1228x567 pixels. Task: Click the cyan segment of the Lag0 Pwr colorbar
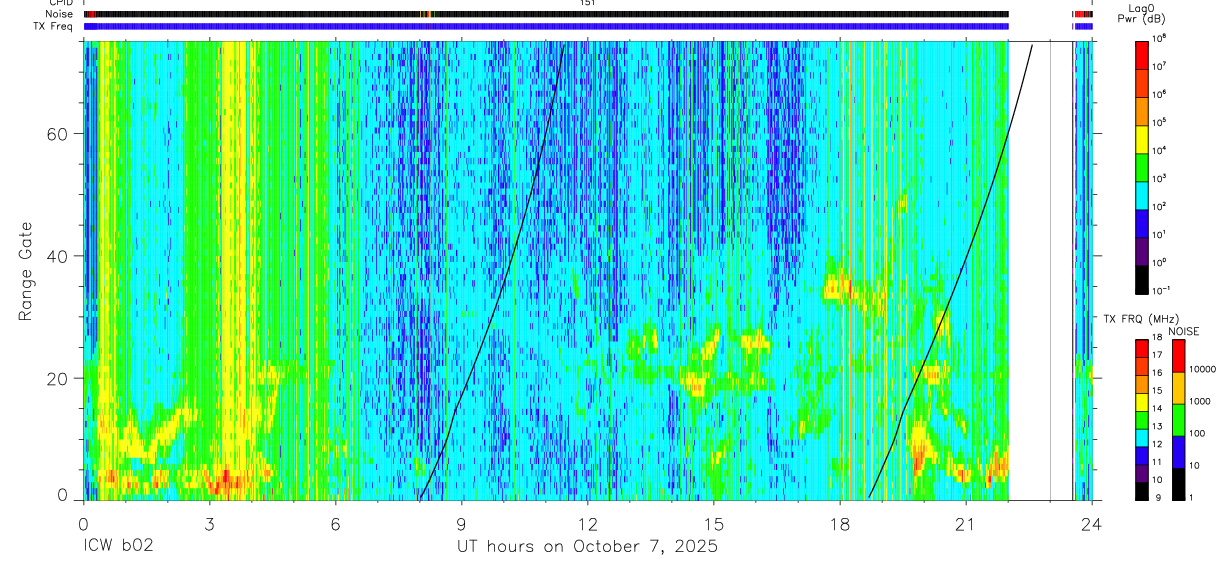(x=1141, y=193)
